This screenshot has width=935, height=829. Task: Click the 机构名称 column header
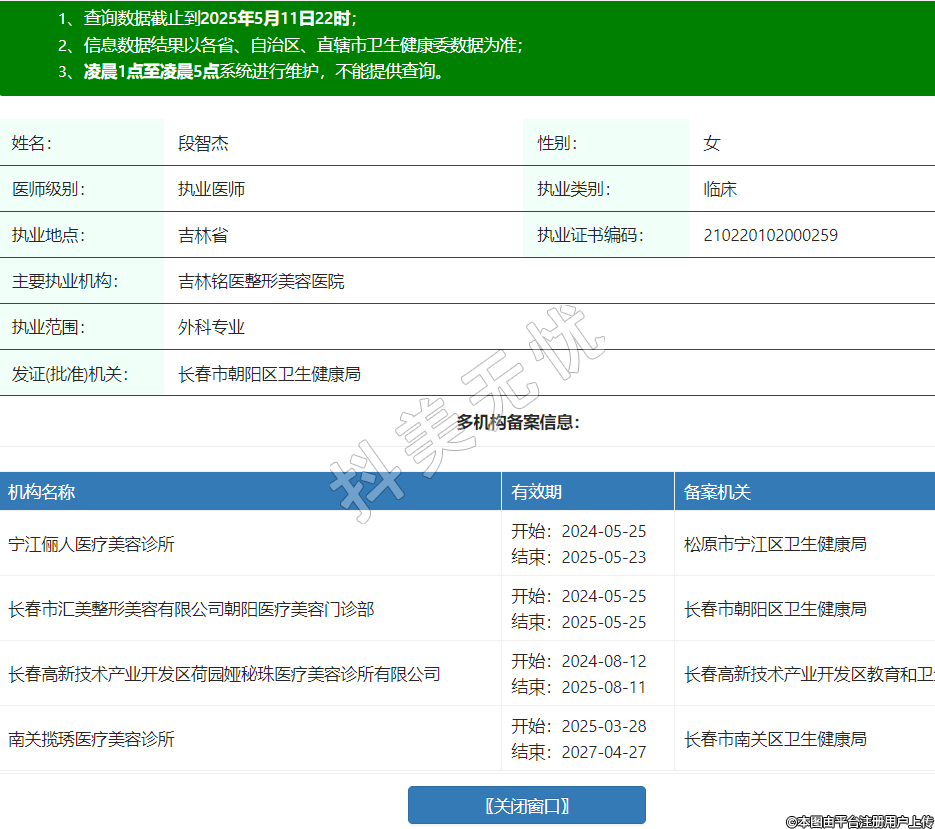pos(42,492)
